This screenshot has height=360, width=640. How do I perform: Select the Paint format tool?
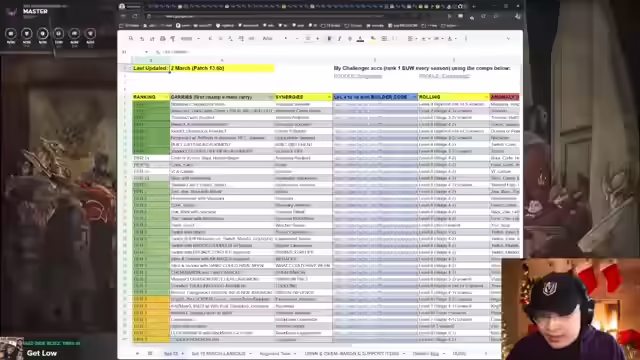click(x=173, y=39)
